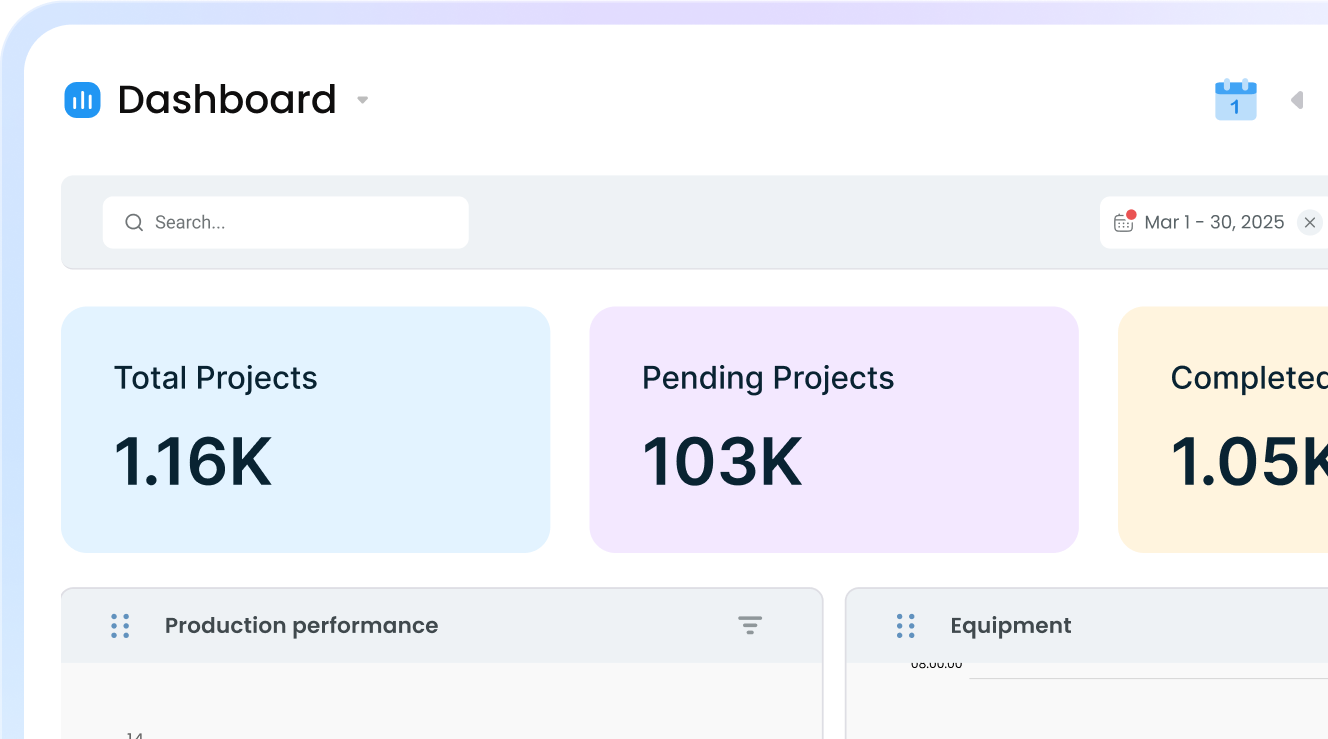
Task: Open the Completed projects card
Action: point(1223,430)
